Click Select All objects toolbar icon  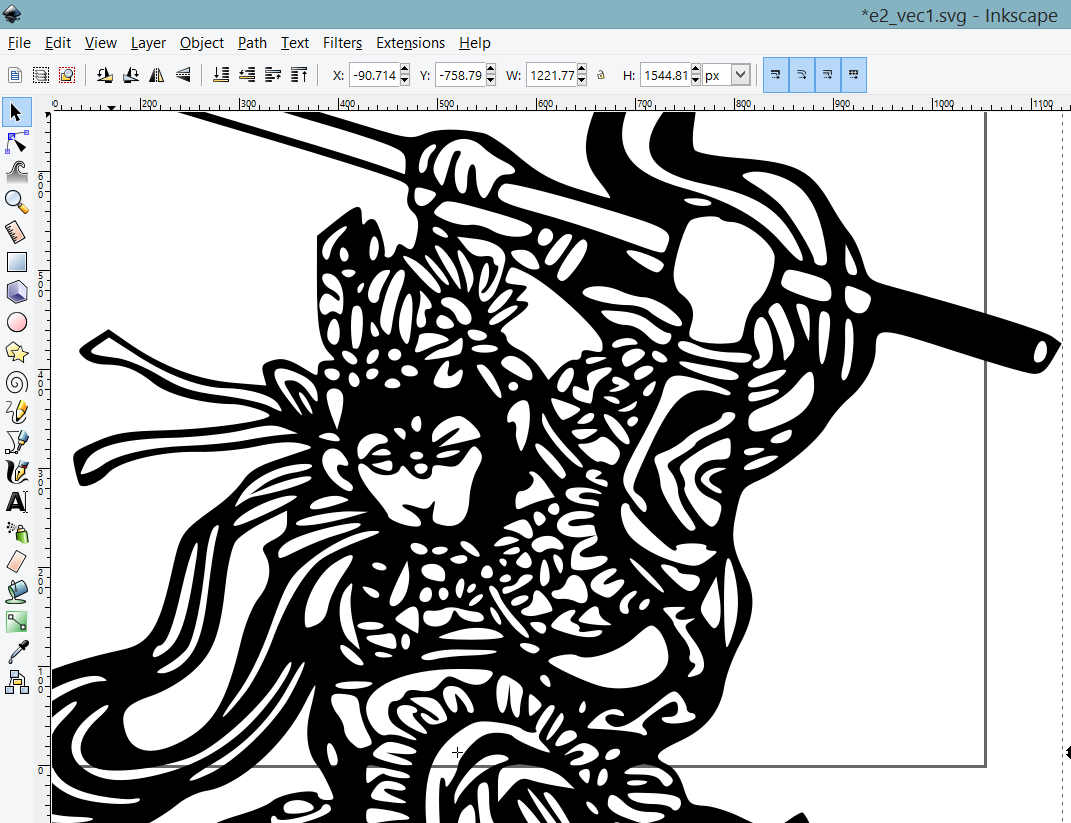pos(15,75)
